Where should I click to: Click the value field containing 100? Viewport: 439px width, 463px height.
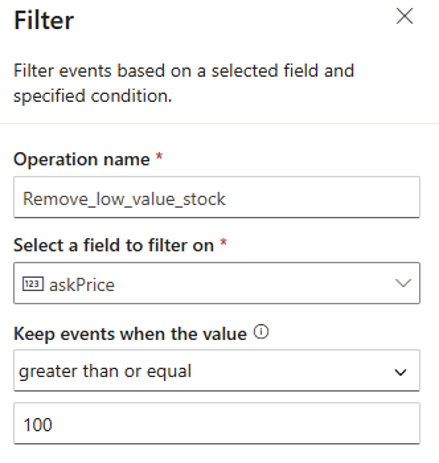217,423
